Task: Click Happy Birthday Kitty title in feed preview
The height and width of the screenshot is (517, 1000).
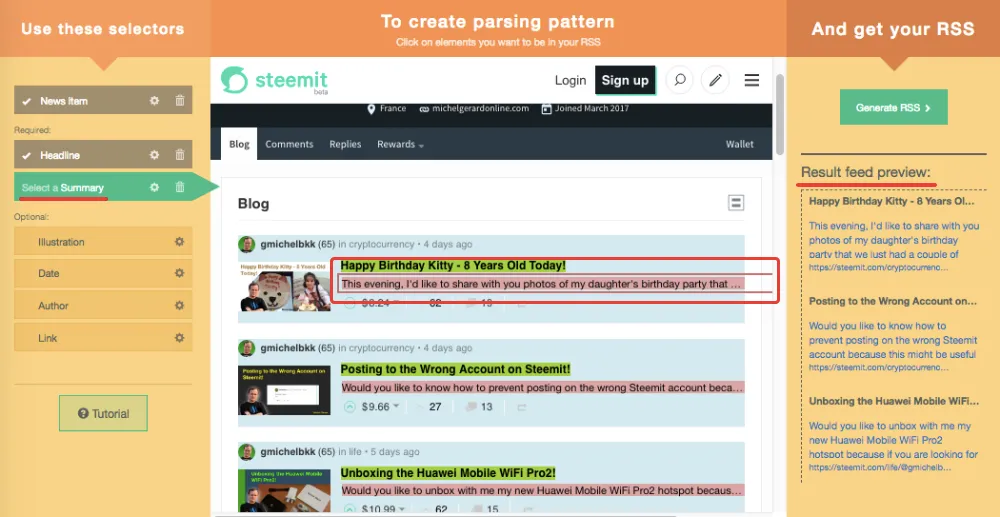Action: [x=892, y=201]
